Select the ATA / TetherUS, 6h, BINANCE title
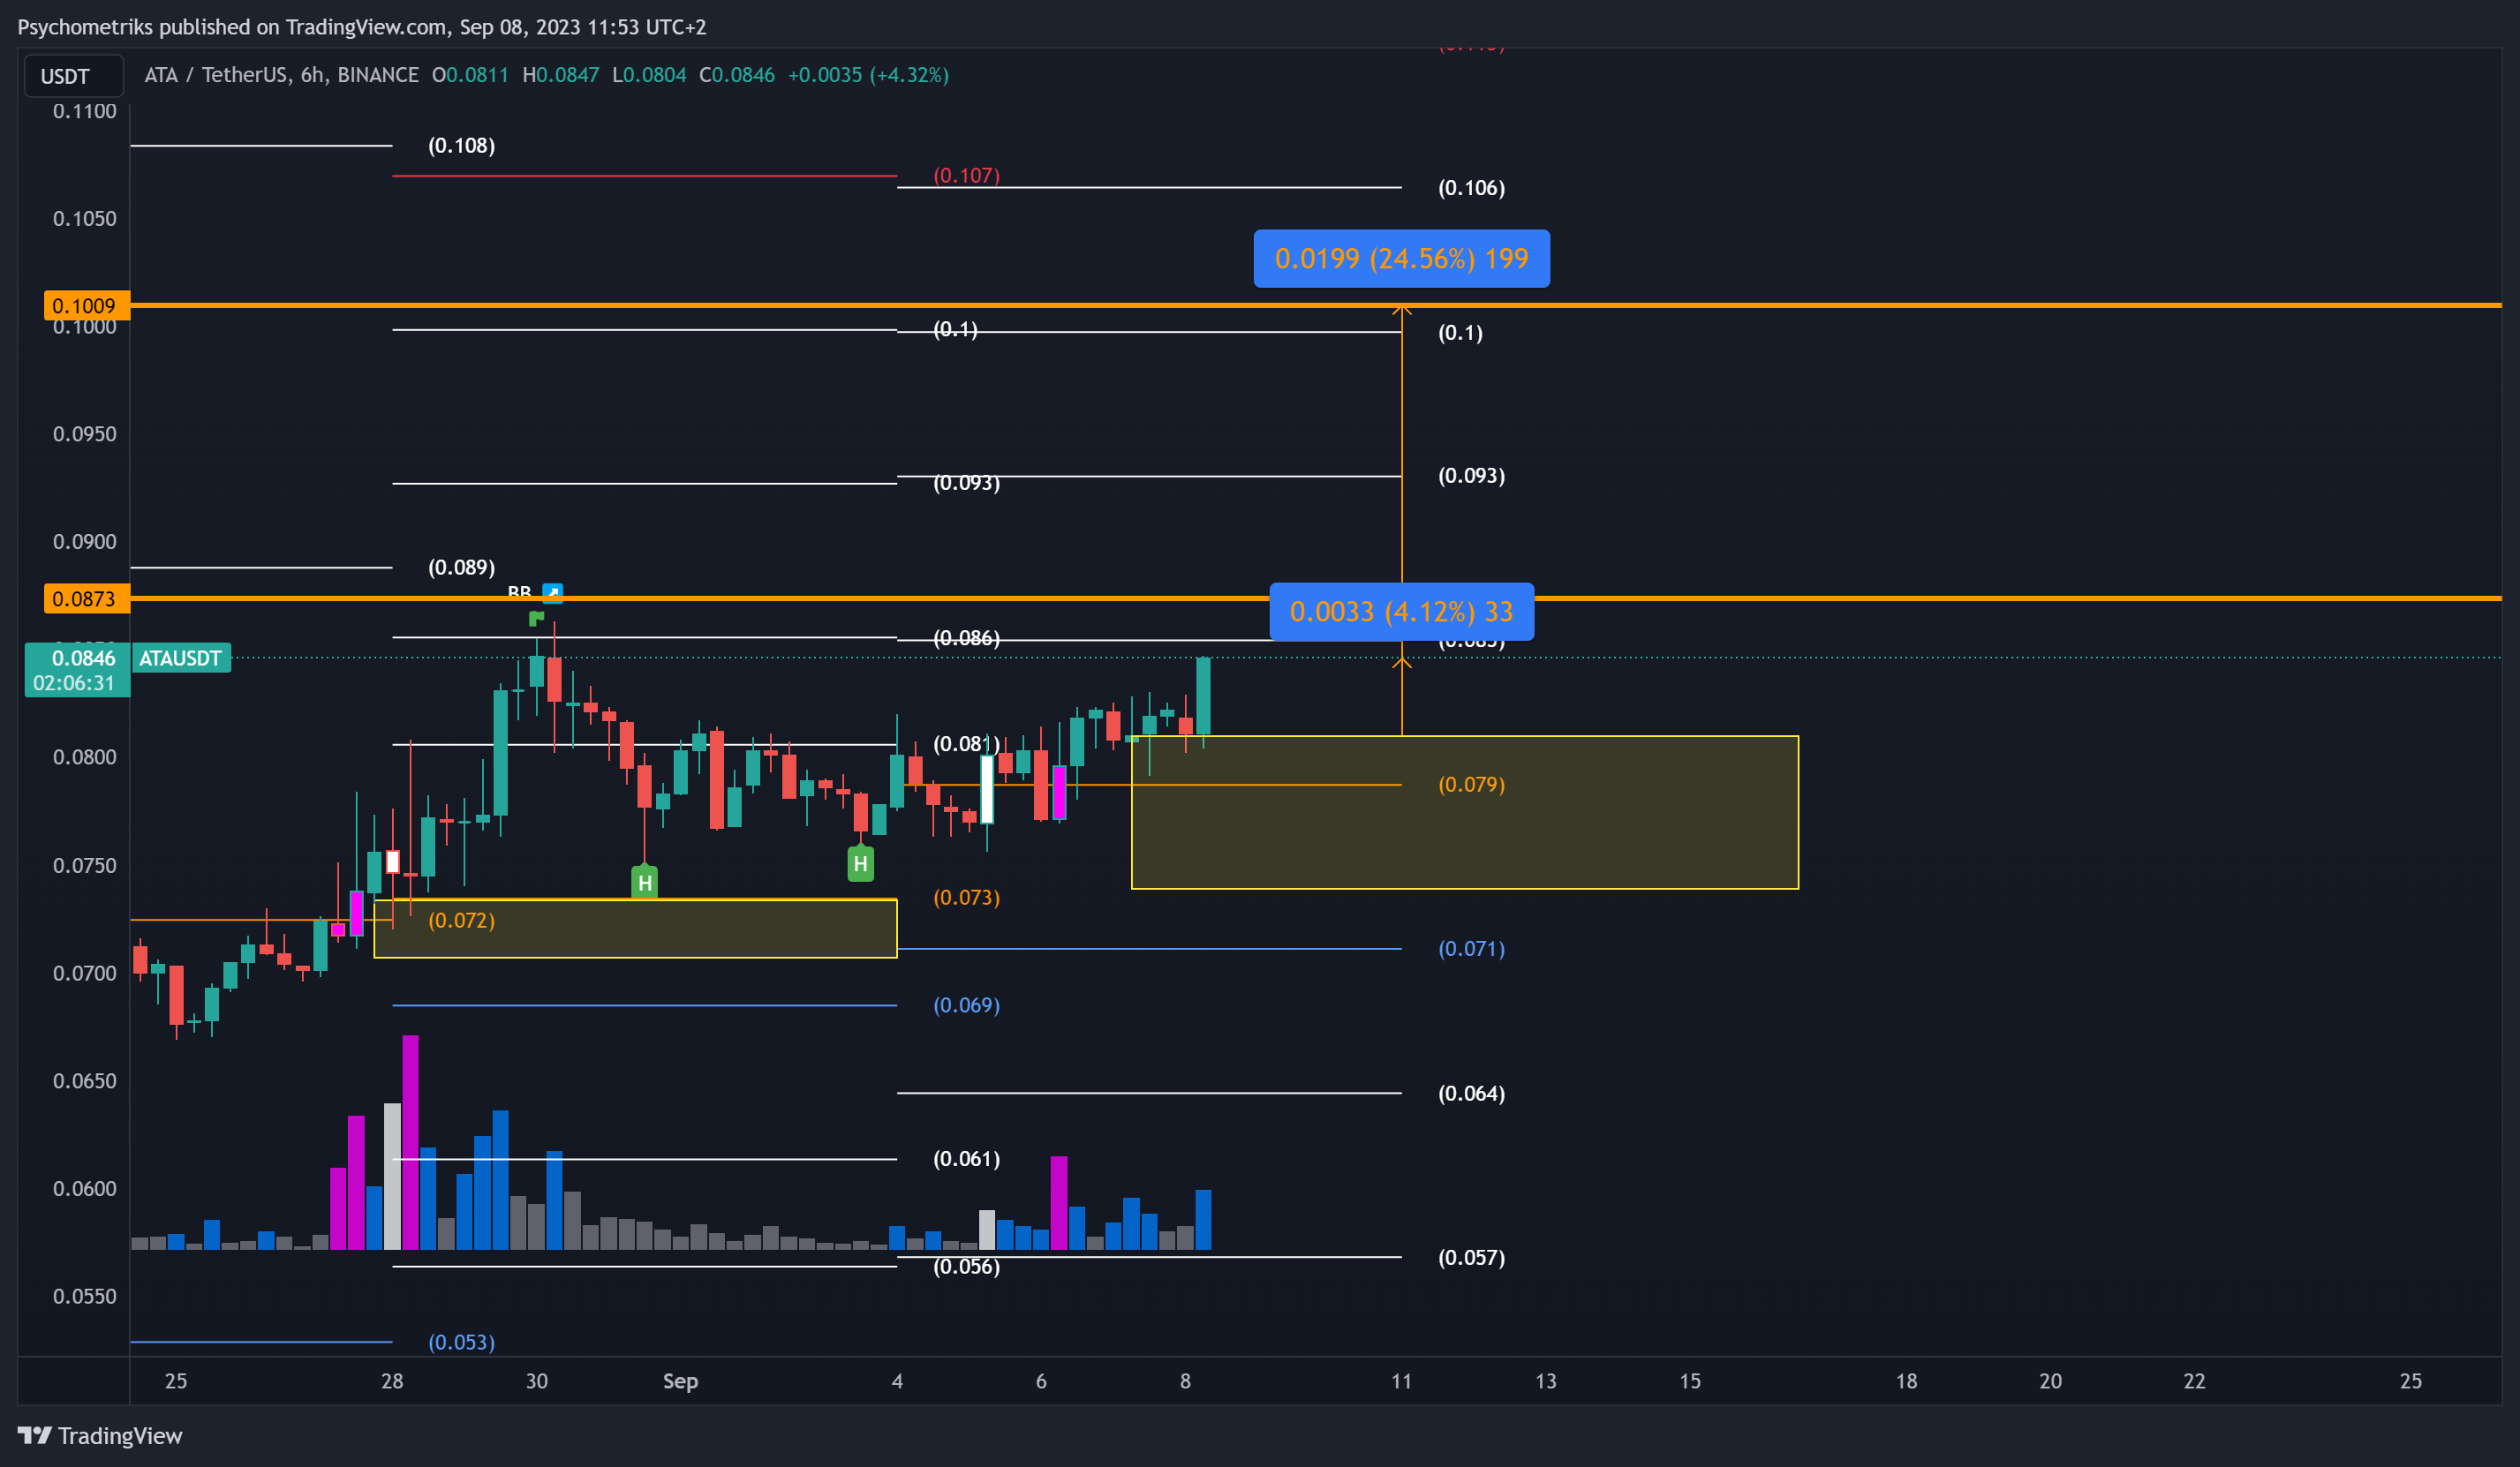The image size is (2520, 1467). coord(282,75)
